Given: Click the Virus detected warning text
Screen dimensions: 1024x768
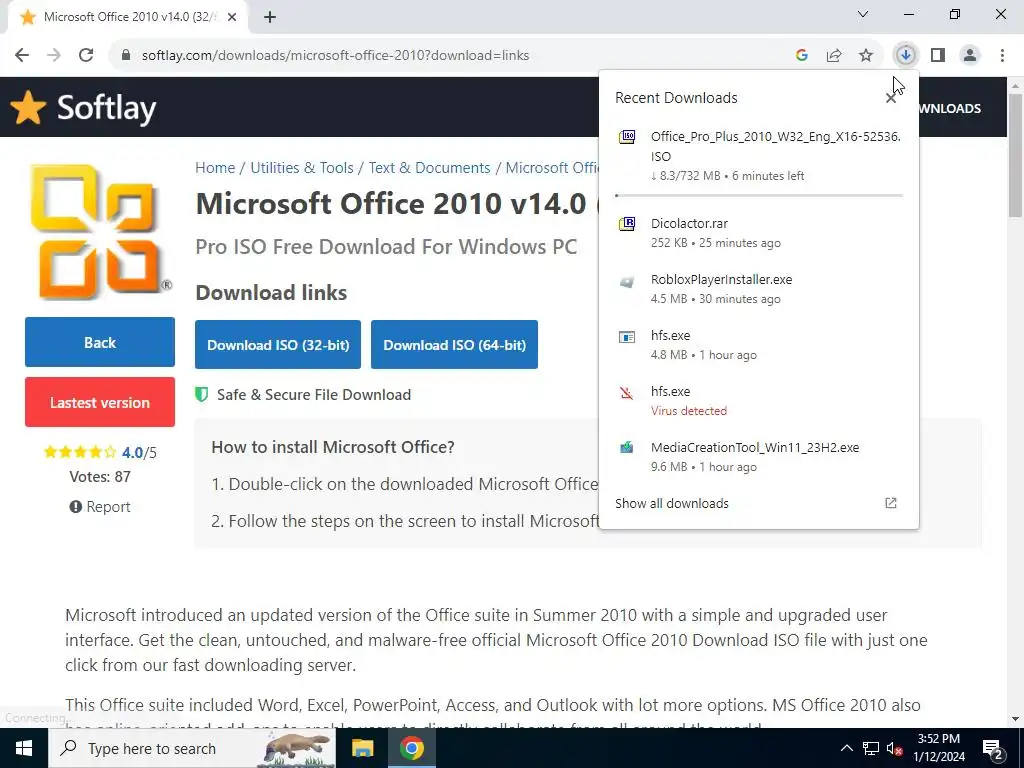Looking at the screenshot, I should tap(688, 411).
